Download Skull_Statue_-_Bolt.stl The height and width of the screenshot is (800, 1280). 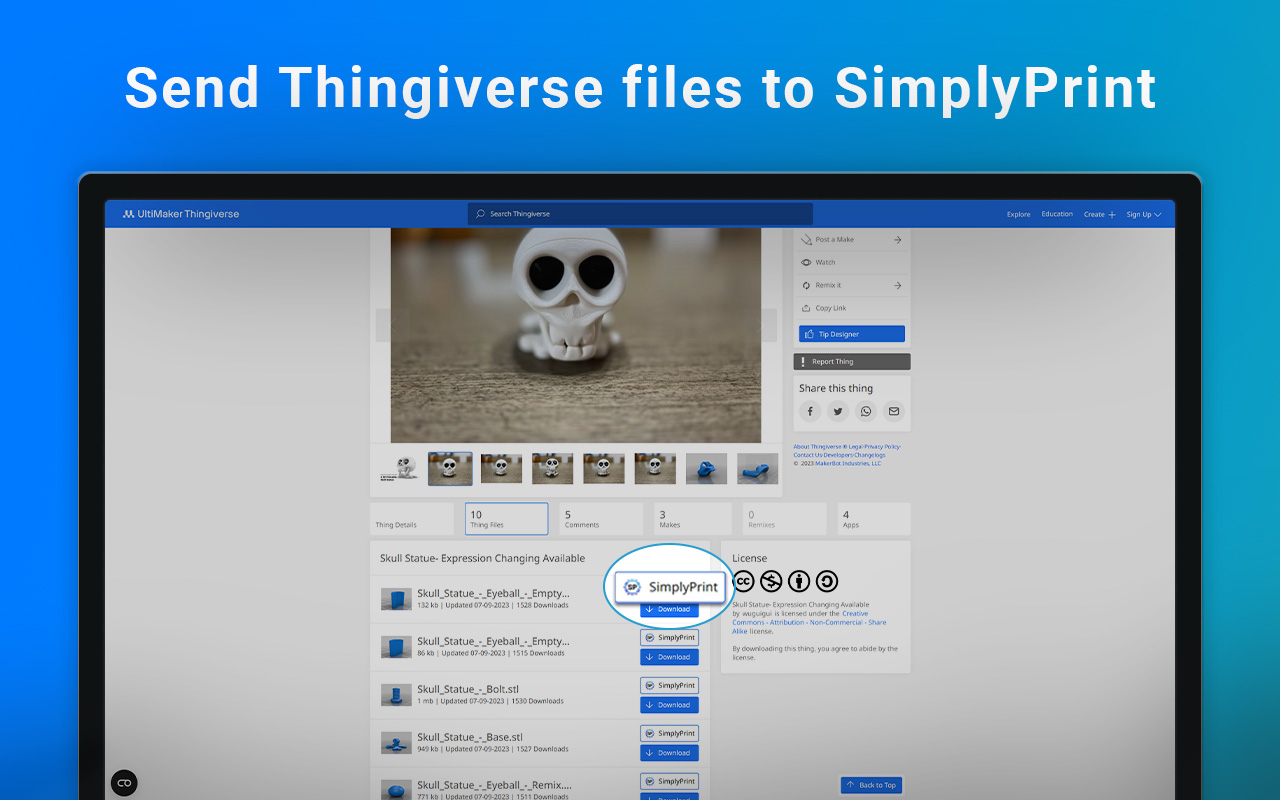pos(668,704)
